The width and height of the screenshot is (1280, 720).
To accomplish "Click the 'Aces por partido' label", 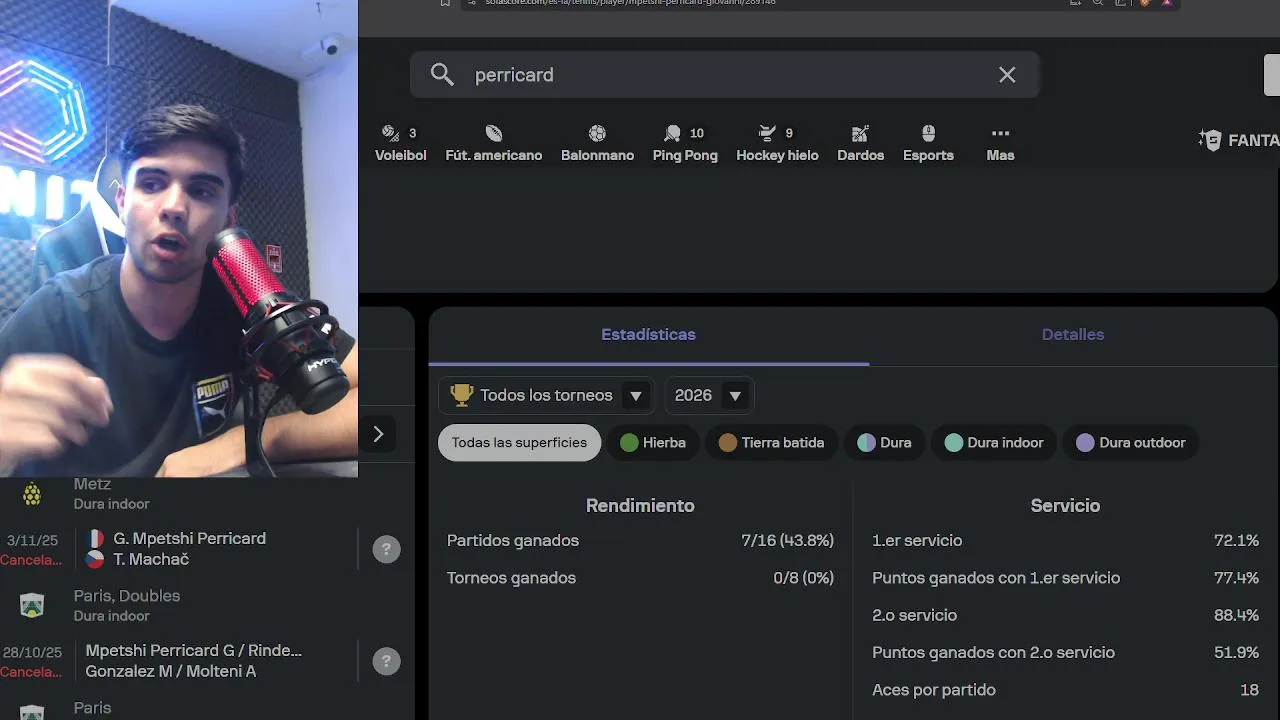I will pyautogui.click(x=934, y=690).
